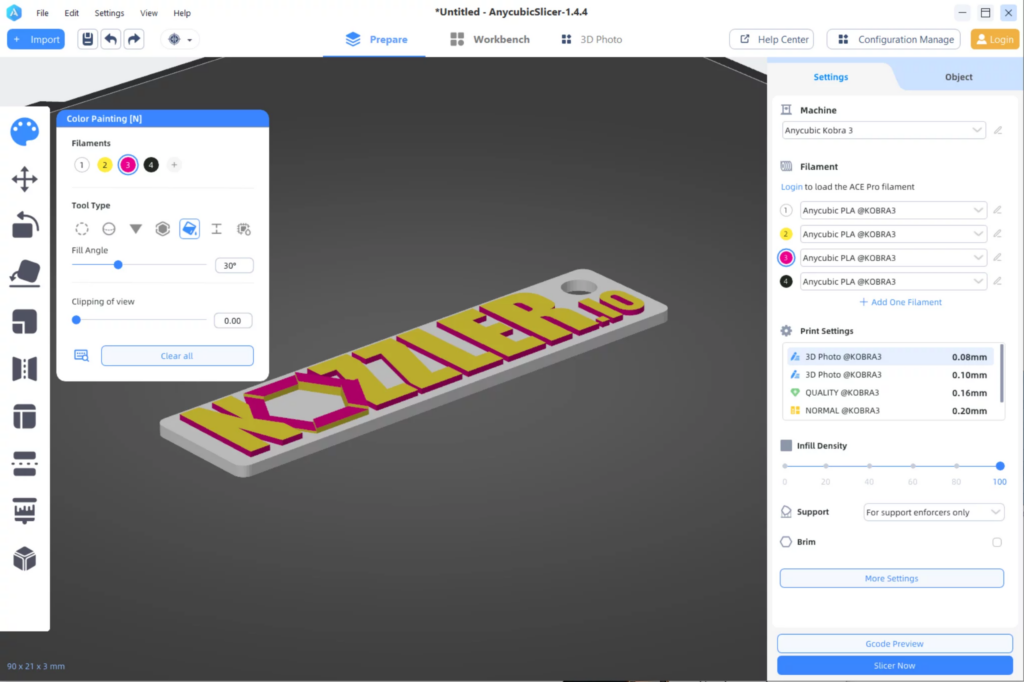Choose the Bucket fill tool type
This screenshot has height=682, width=1024.
coord(189,229)
